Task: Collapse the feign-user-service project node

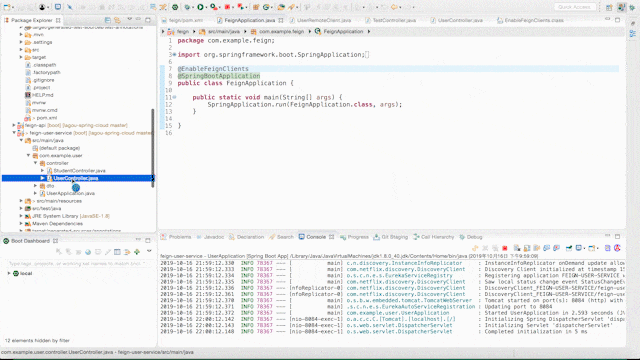Action: pos(13,133)
